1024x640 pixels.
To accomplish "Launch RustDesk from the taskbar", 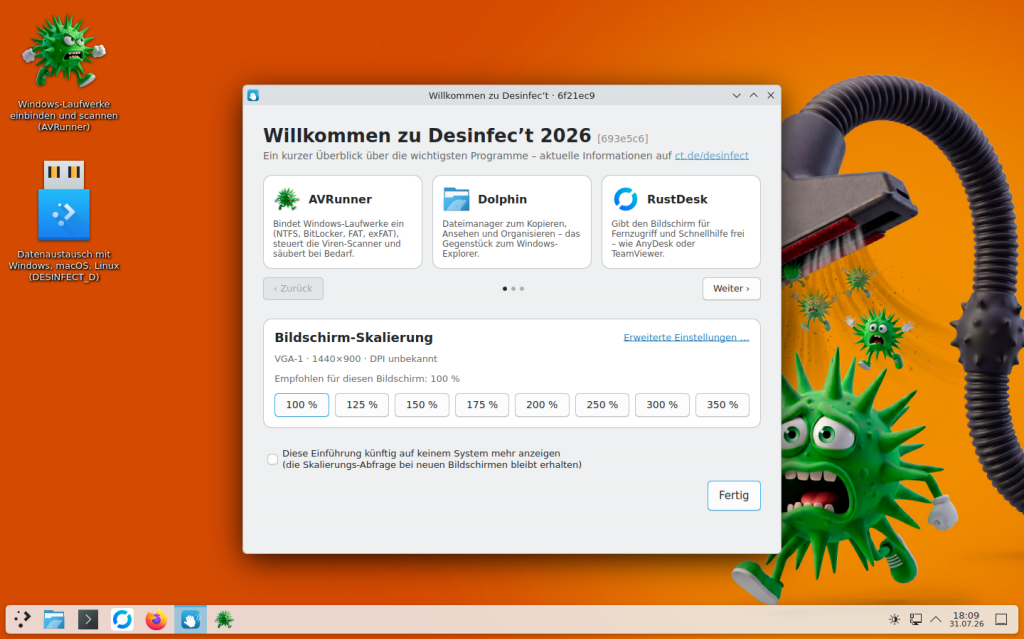I will tap(122, 619).
